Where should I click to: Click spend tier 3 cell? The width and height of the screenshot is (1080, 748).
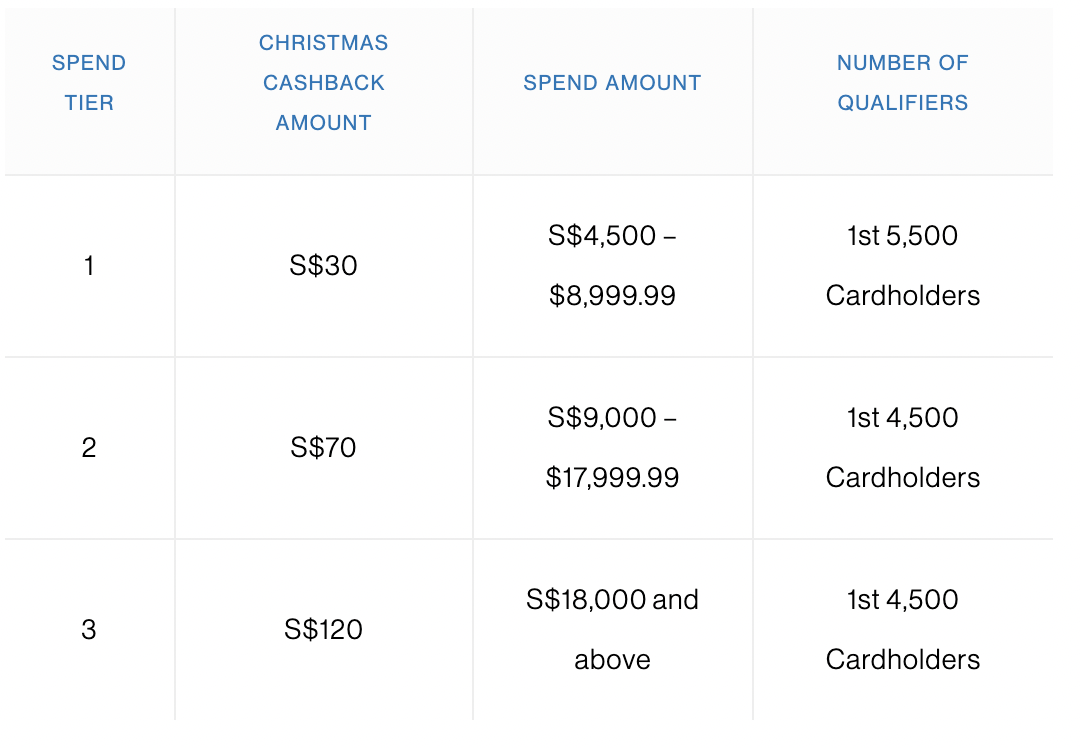coord(89,630)
